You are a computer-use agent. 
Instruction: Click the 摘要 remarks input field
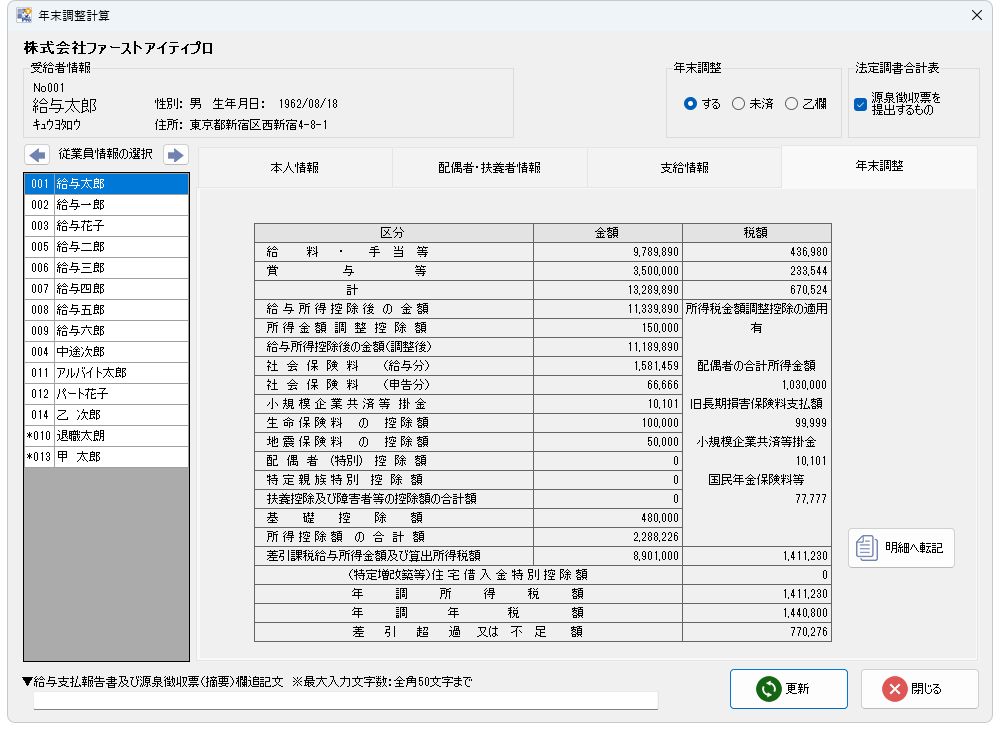pyautogui.click(x=345, y=700)
